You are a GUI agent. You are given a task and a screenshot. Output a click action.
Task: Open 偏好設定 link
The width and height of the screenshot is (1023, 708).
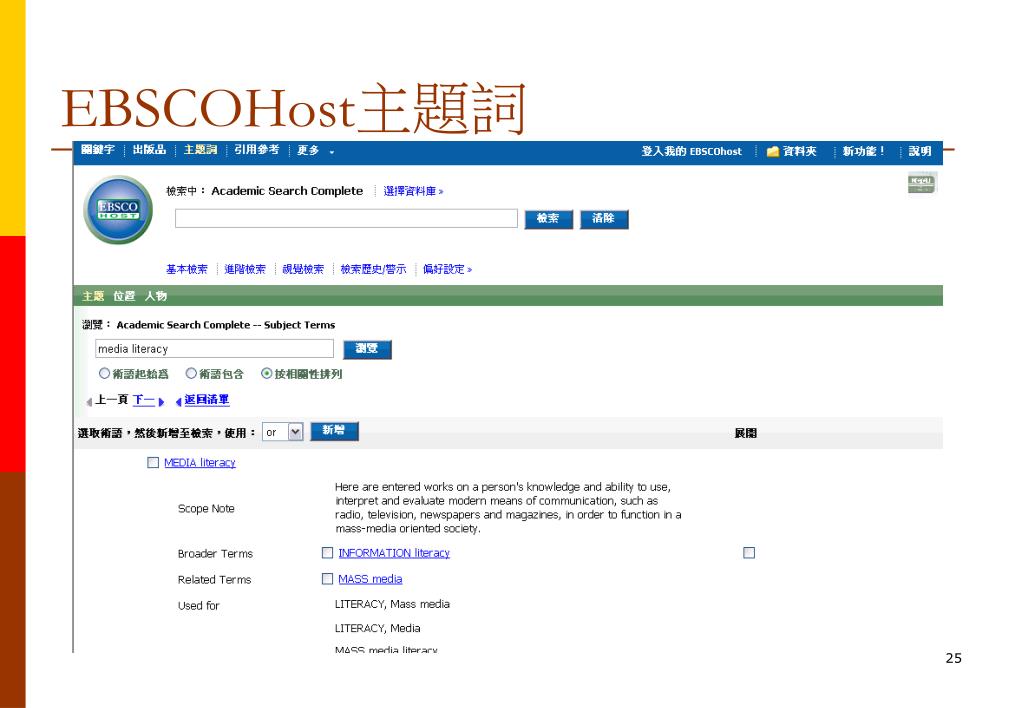(x=447, y=269)
